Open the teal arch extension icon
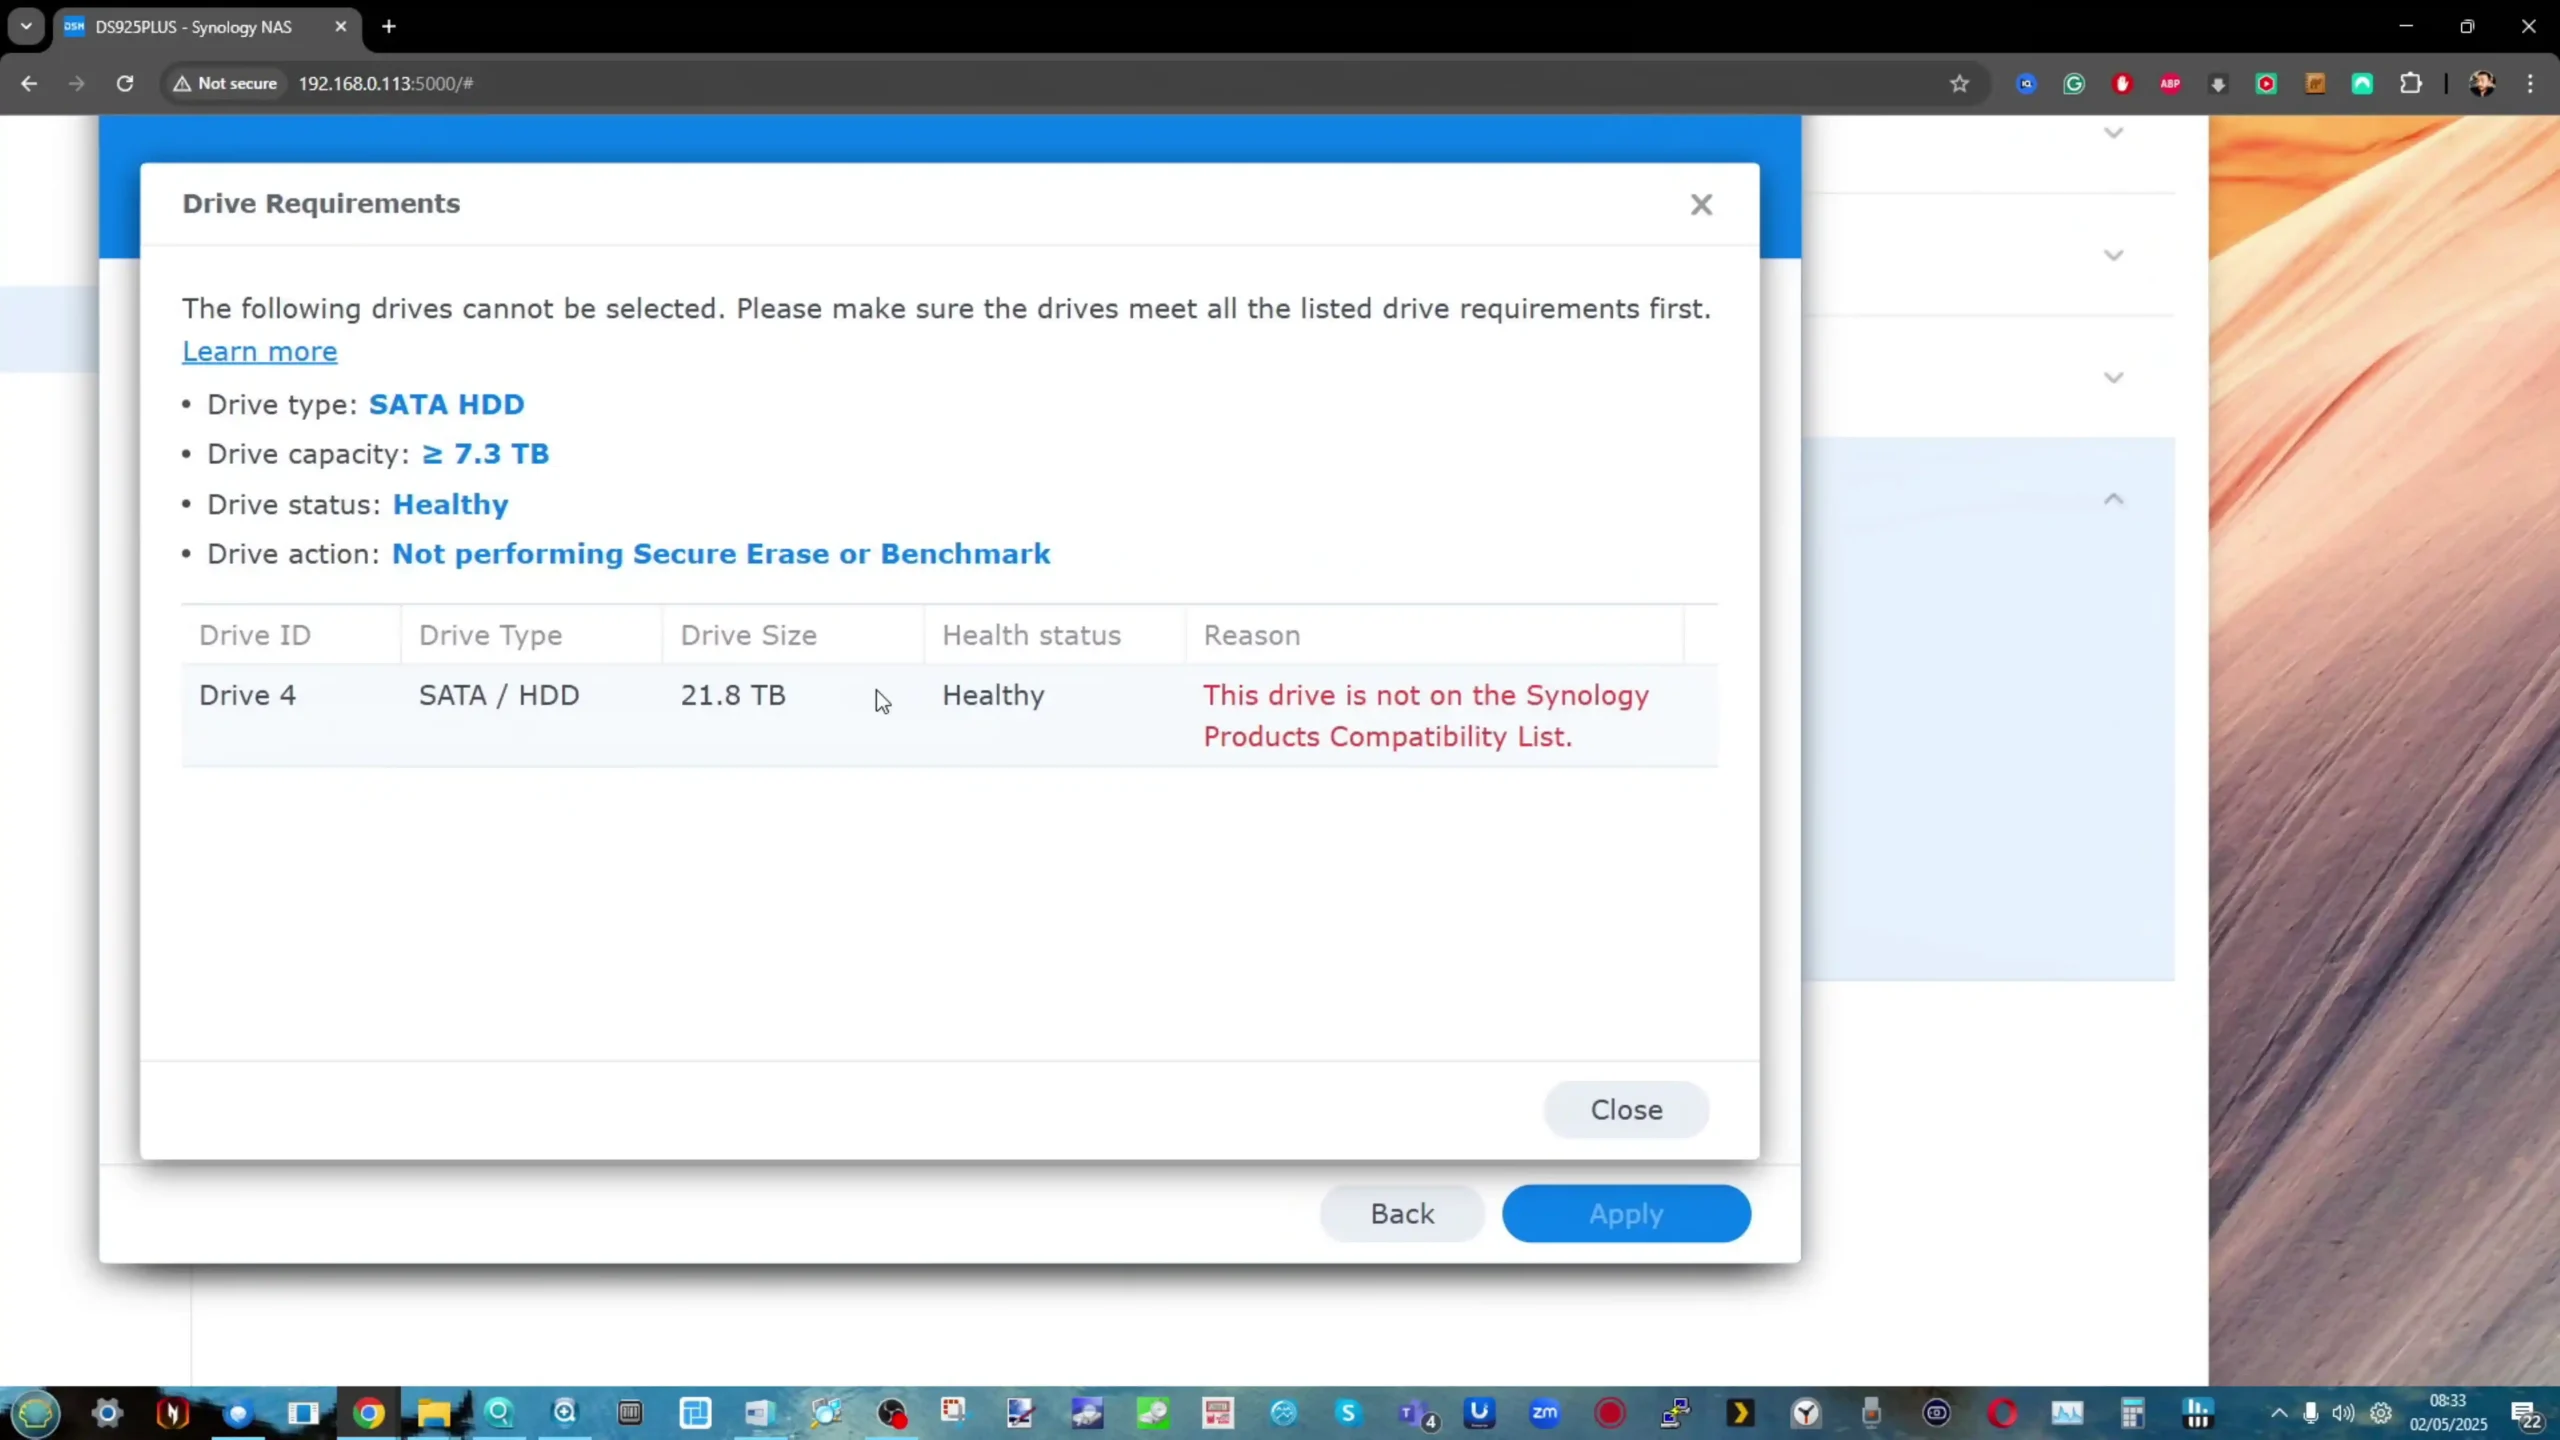The image size is (2560, 1440). (2362, 84)
